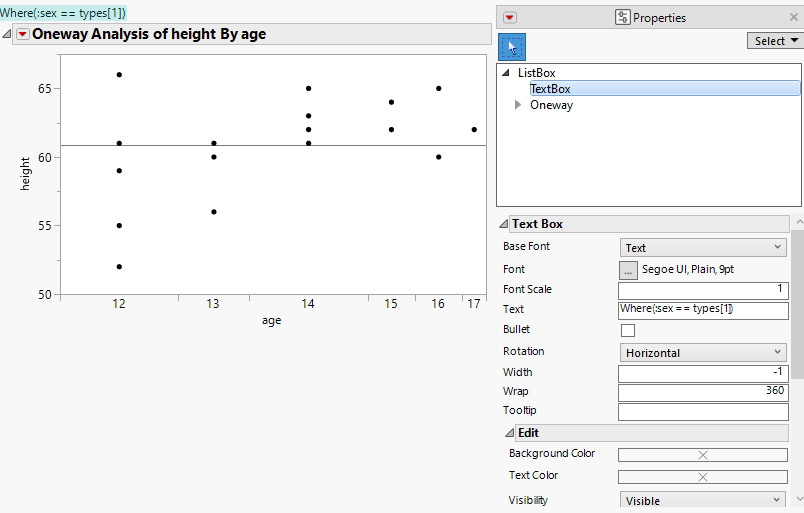Collapse the Edit section
Viewport: 804px width, 513px height.
coord(509,433)
